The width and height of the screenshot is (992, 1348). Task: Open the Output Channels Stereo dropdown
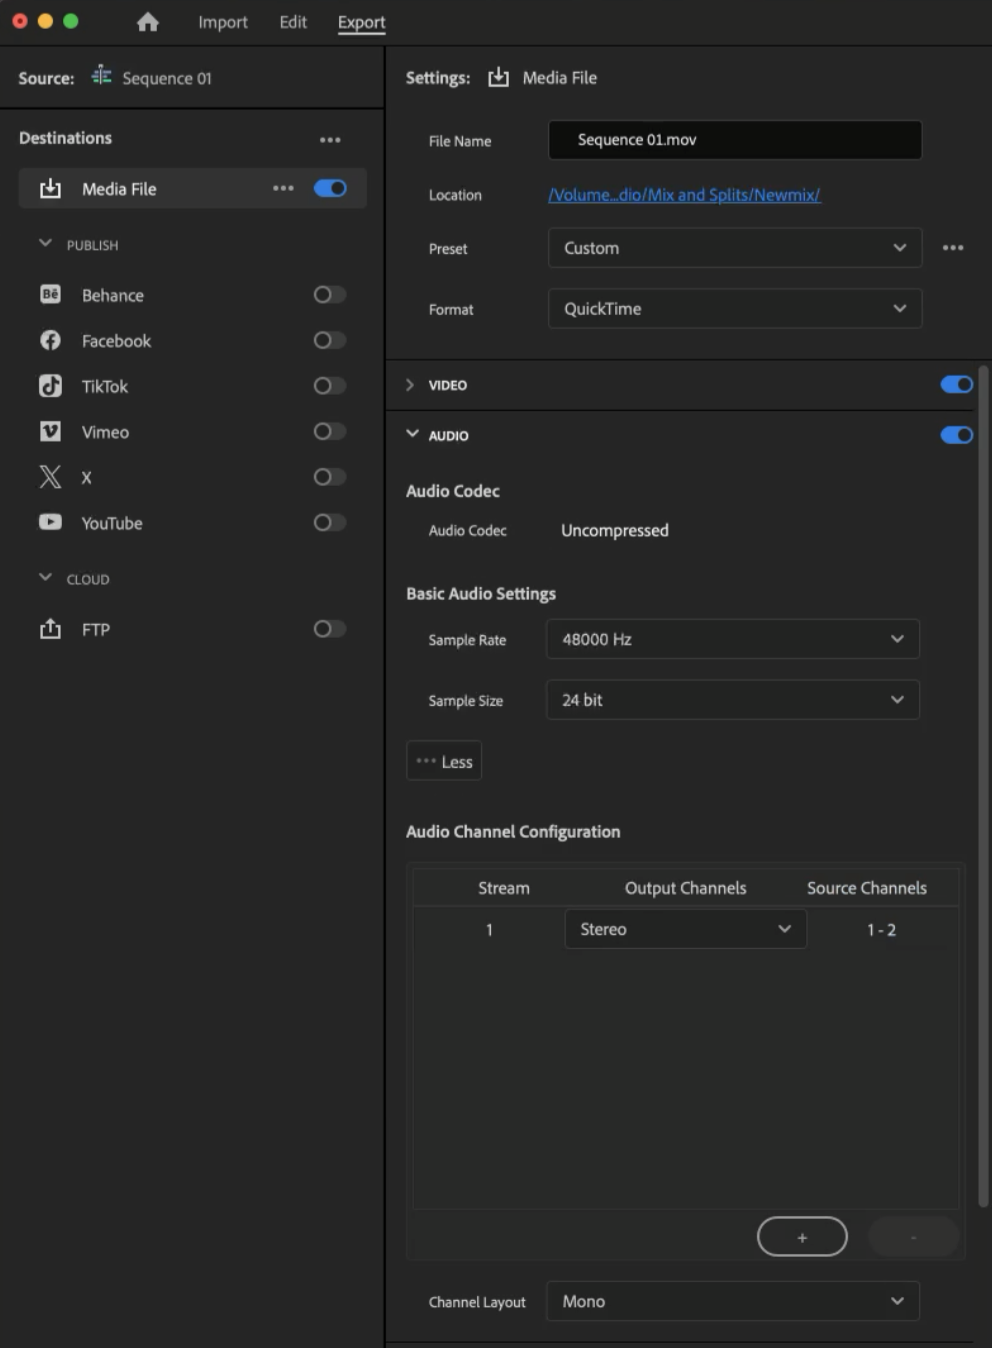[x=686, y=929]
